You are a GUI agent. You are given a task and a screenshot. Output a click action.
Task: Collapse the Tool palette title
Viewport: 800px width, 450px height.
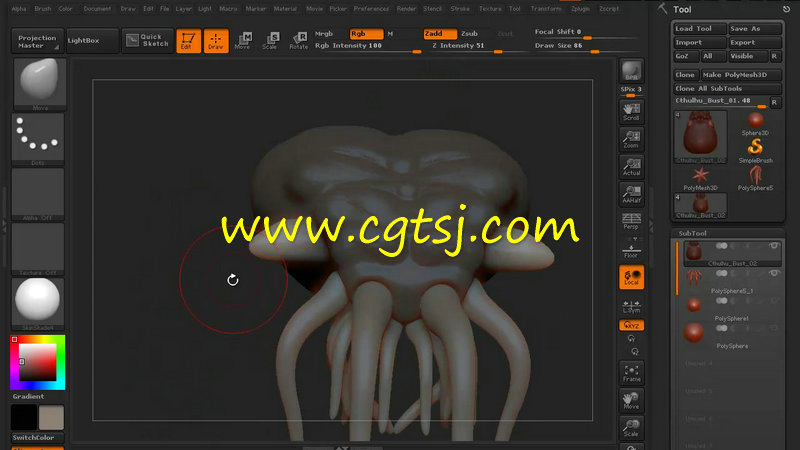point(682,9)
